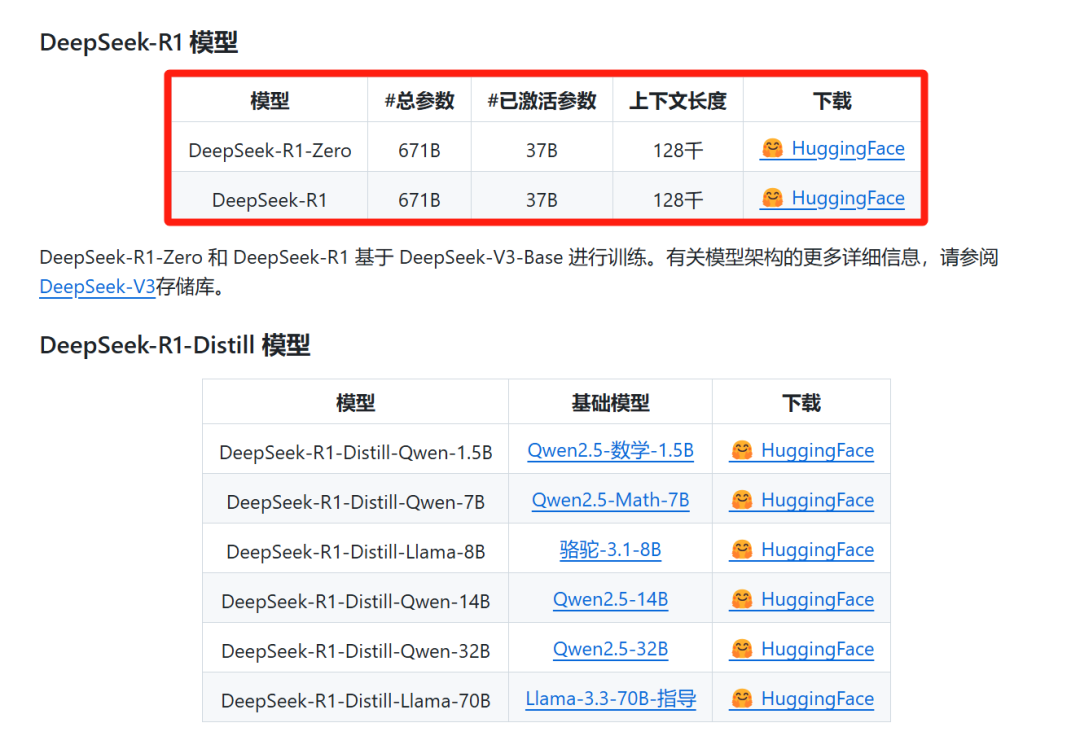Click the HuggingFace emoji for DeepSeek-R1-Distill-Qwen-7B
The width and height of the screenshot is (1080, 736).
(742, 500)
